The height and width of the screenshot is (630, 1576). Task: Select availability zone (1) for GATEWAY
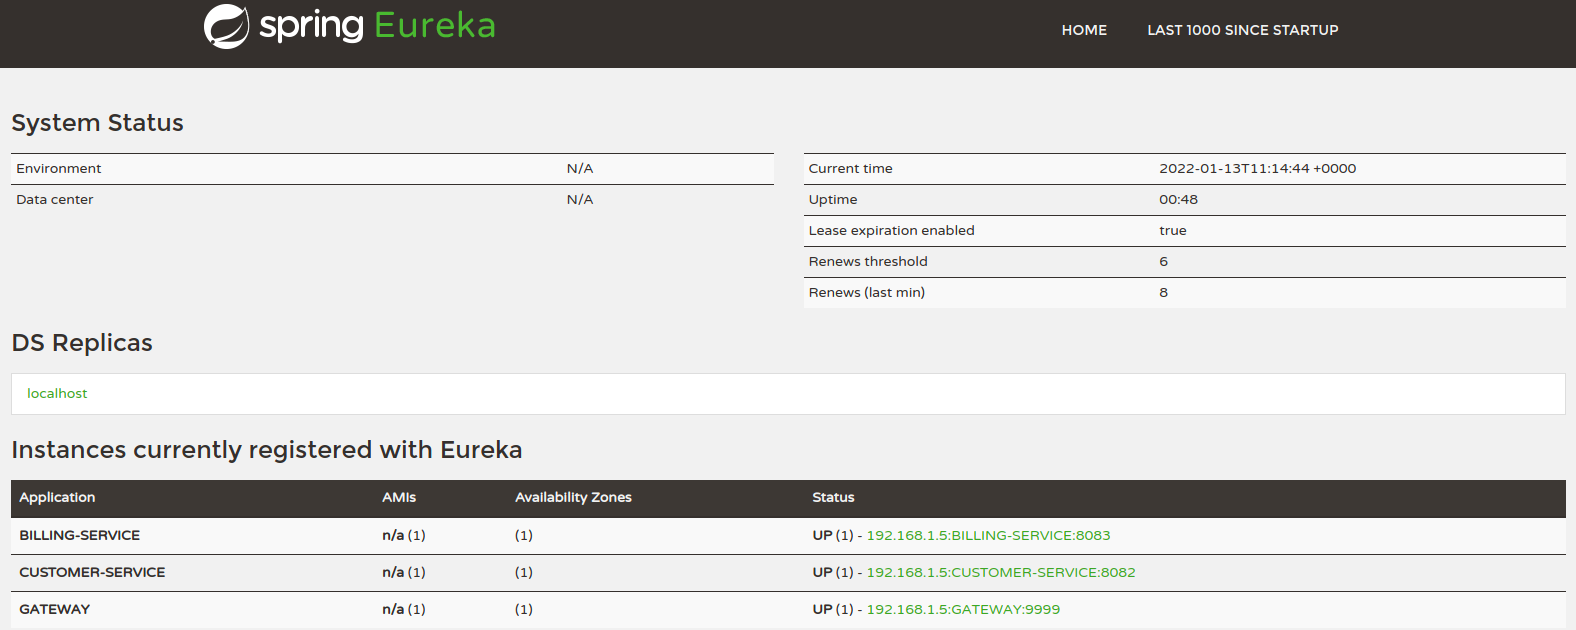point(524,610)
